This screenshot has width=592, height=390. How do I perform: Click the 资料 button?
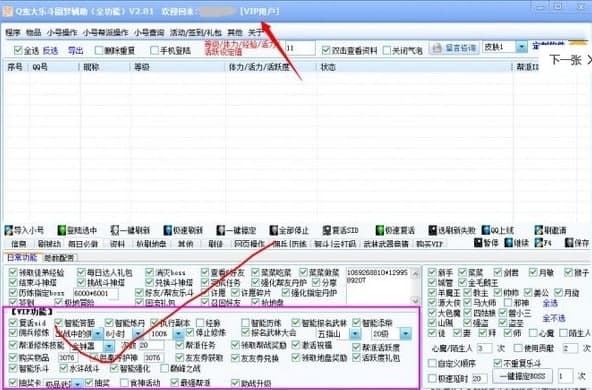tap(117, 244)
